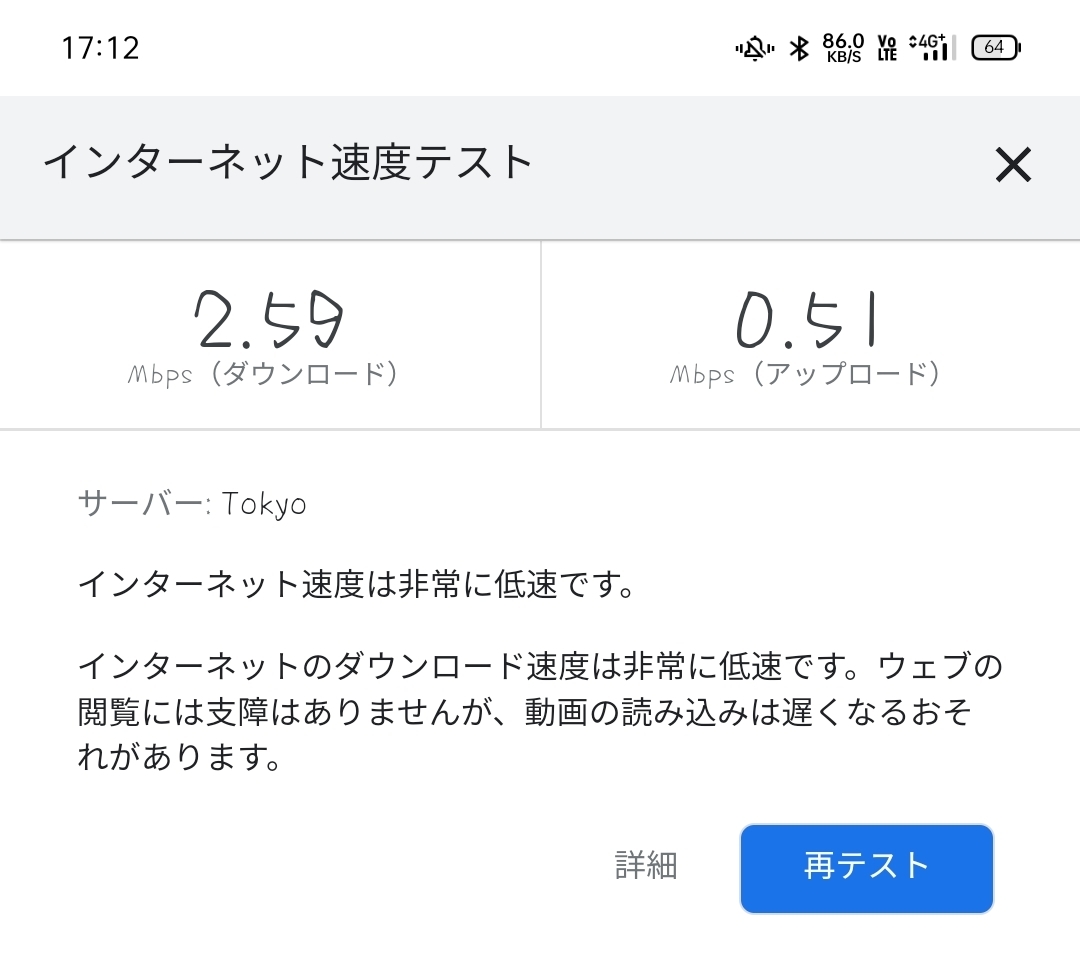Tap the インターネット速度は非常に低速です summary line
1080x953 pixels.
[x=357, y=583]
